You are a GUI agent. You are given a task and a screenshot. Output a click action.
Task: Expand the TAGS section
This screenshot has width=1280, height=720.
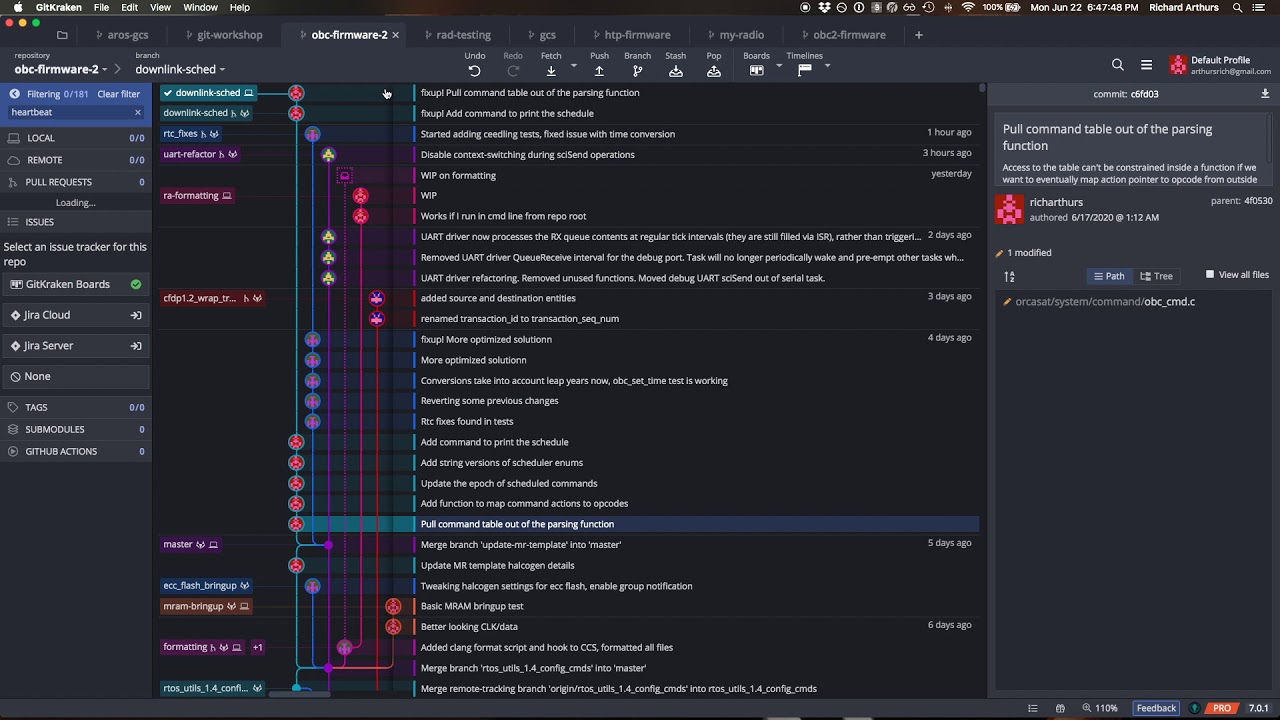click(x=76, y=408)
